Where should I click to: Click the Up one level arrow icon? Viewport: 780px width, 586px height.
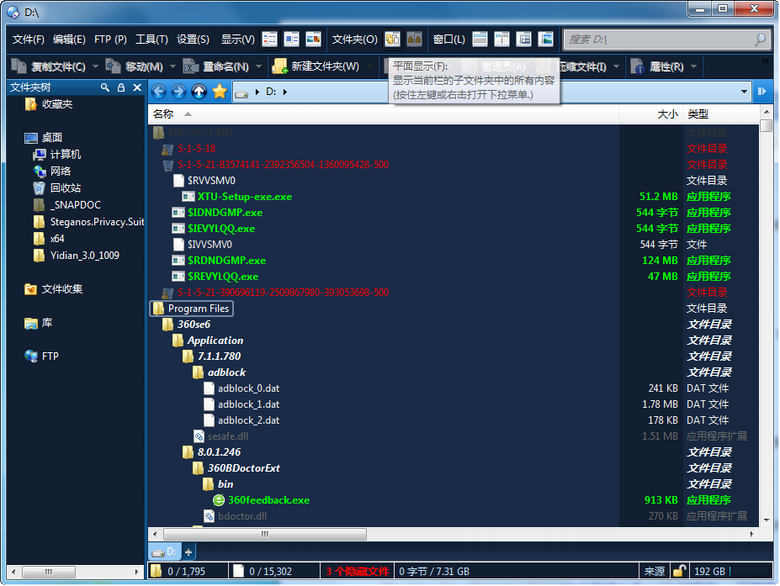199,91
